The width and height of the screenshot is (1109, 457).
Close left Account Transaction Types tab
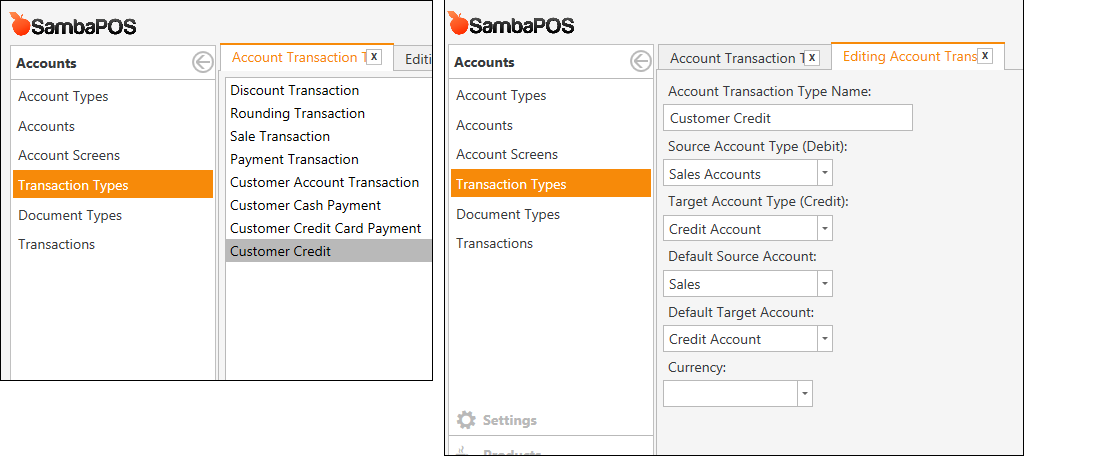coord(374,58)
